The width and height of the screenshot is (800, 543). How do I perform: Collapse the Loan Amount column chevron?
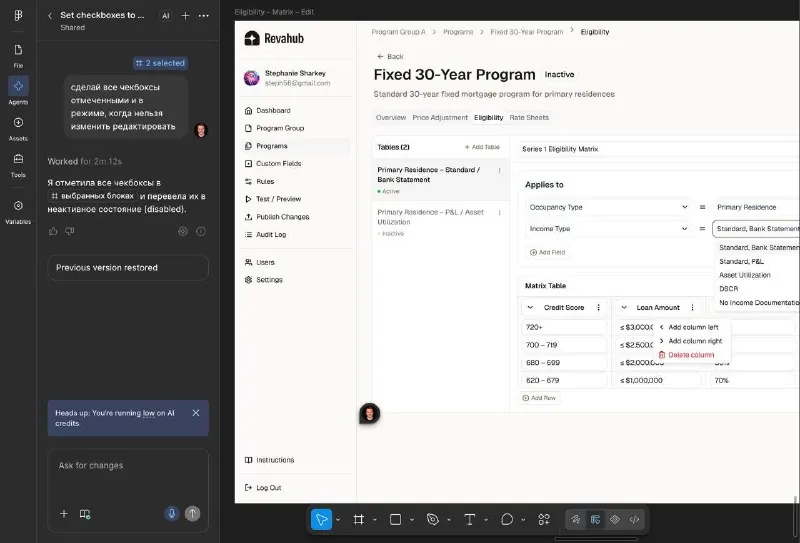(624, 307)
